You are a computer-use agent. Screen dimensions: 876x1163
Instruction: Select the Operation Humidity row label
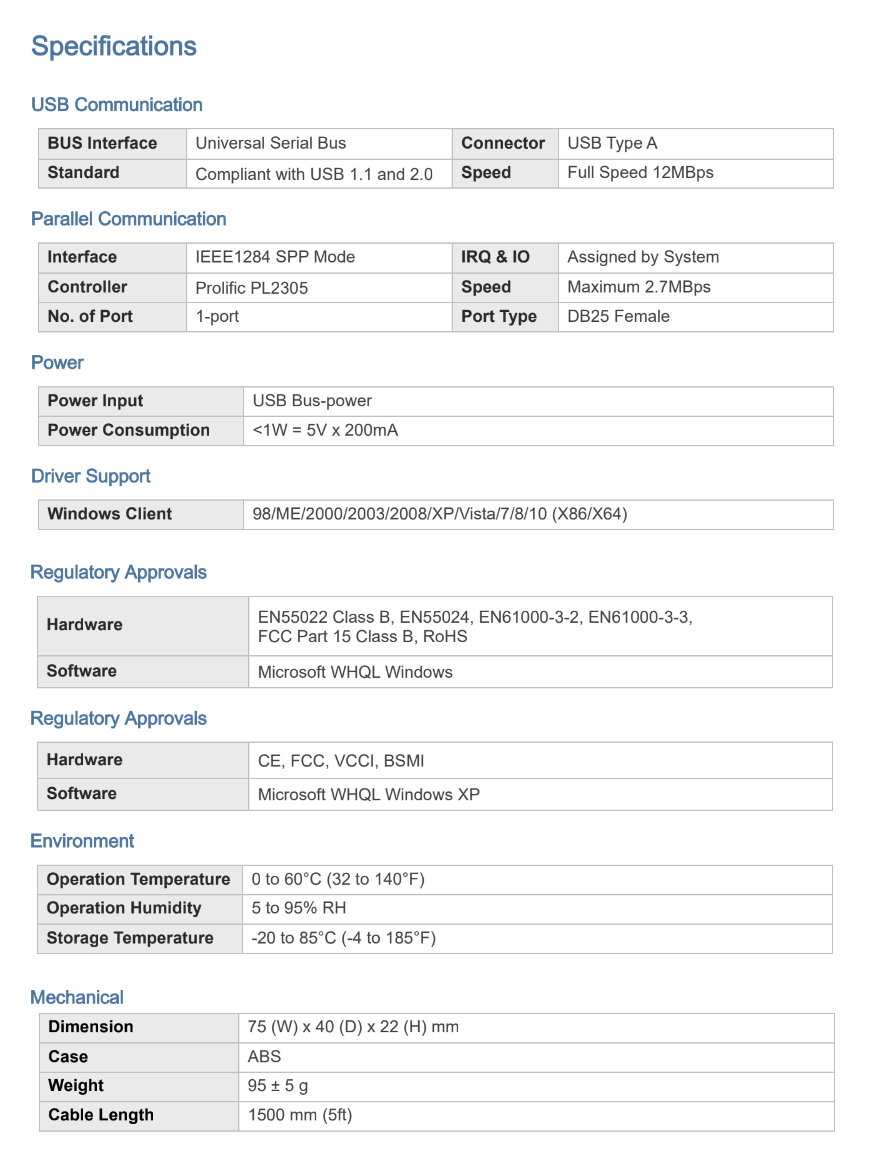coord(124,908)
